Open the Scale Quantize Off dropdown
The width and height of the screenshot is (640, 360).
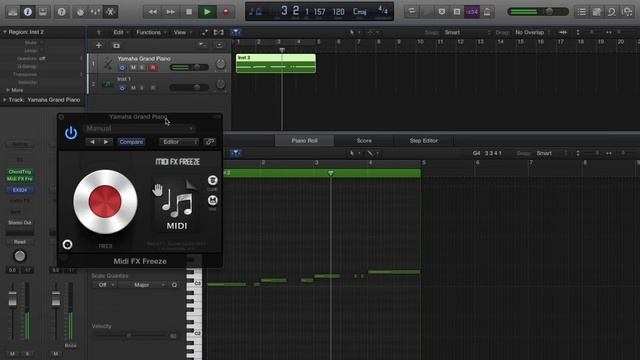[x=106, y=285]
